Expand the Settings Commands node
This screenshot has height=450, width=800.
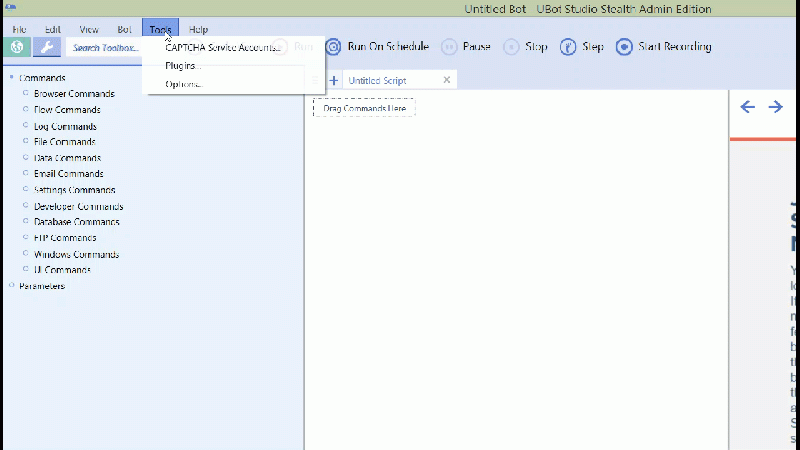pos(26,189)
